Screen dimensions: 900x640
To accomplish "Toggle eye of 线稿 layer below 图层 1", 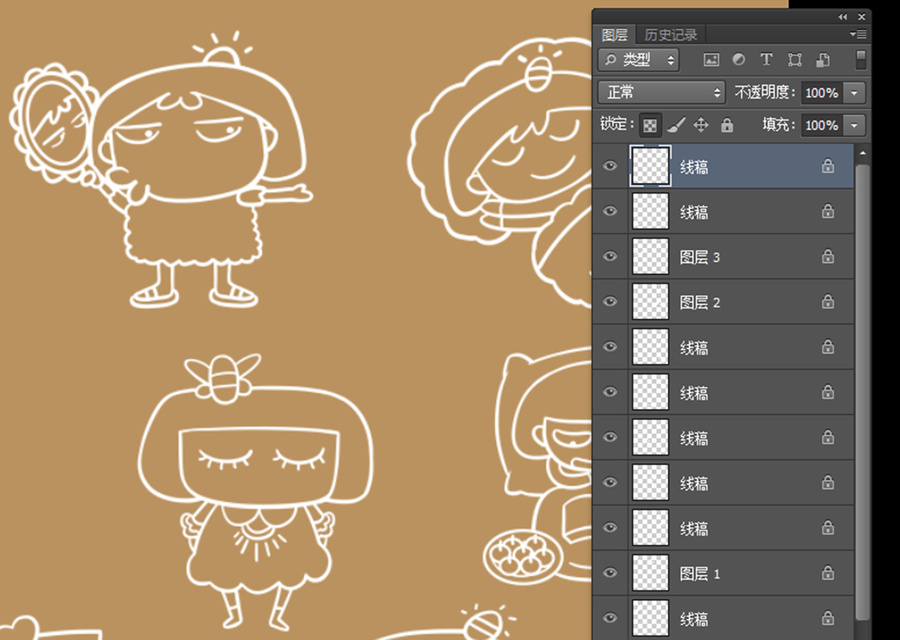I will (610, 618).
